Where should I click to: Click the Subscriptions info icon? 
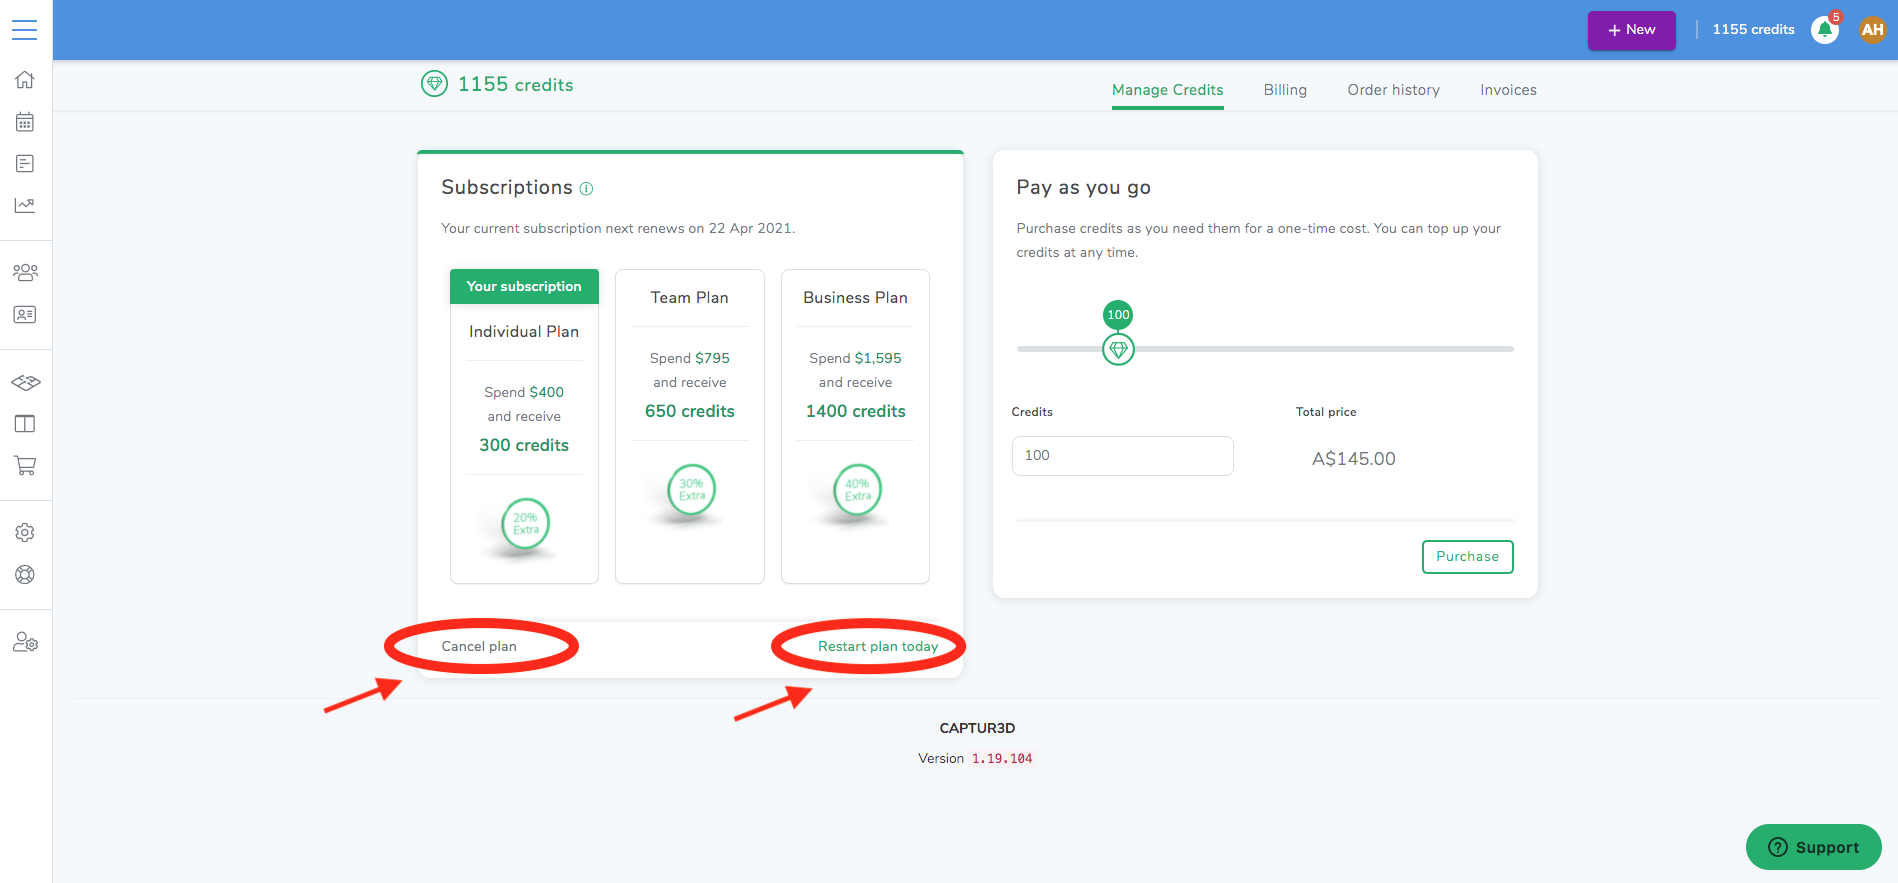pyautogui.click(x=587, y=188)
